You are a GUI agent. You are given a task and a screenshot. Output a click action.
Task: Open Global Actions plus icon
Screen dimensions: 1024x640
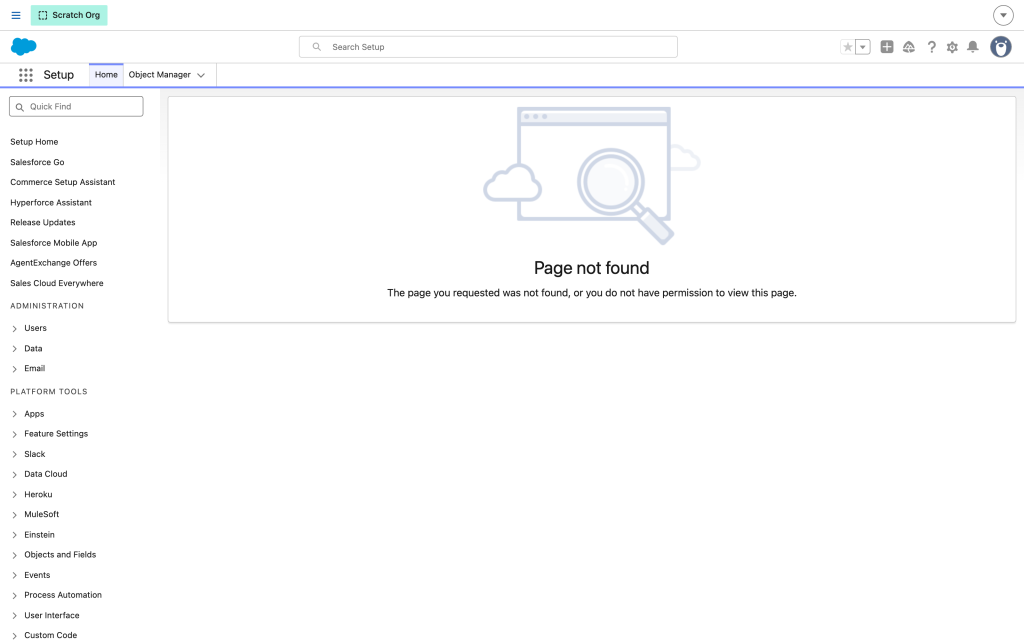point(886,47)
